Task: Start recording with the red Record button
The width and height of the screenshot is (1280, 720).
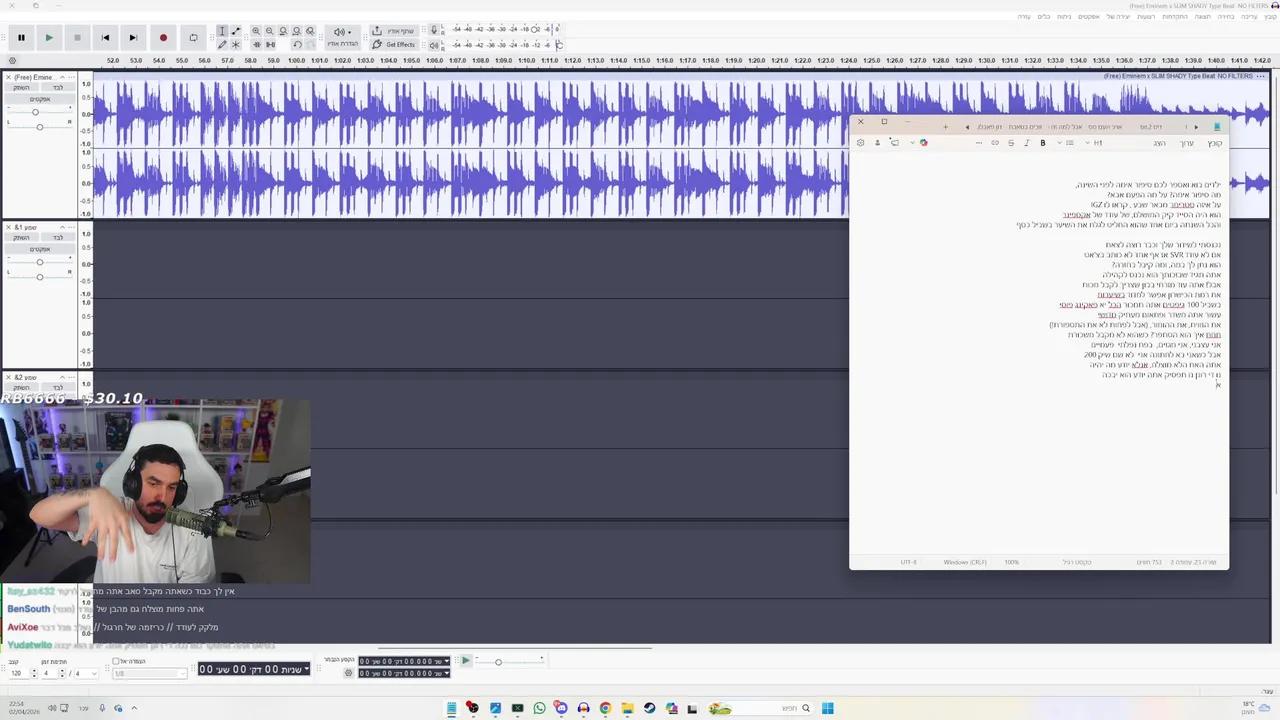Action: pyautogui.click(x=163, y=38)
